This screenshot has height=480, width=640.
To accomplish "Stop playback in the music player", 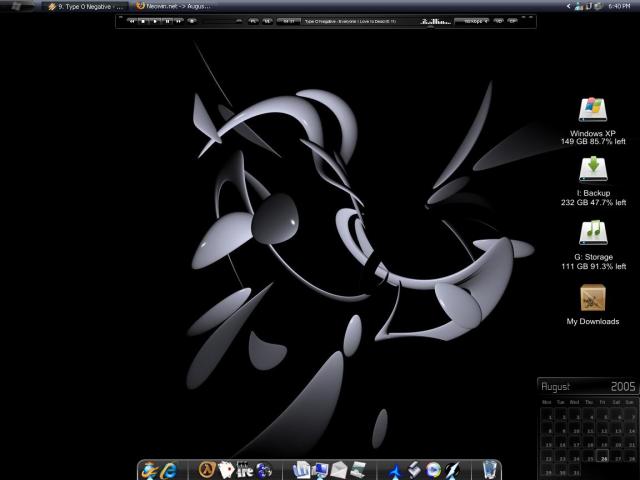I will coord(143,21).
